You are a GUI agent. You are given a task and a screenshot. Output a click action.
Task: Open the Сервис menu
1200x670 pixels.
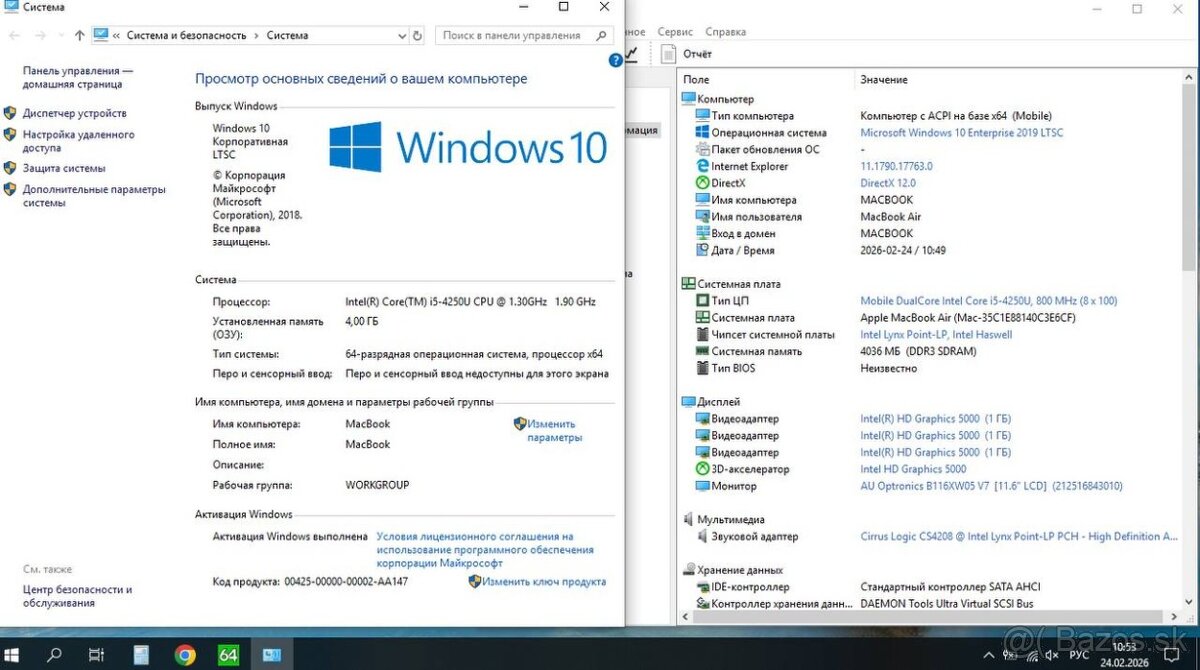pos(675,31)
